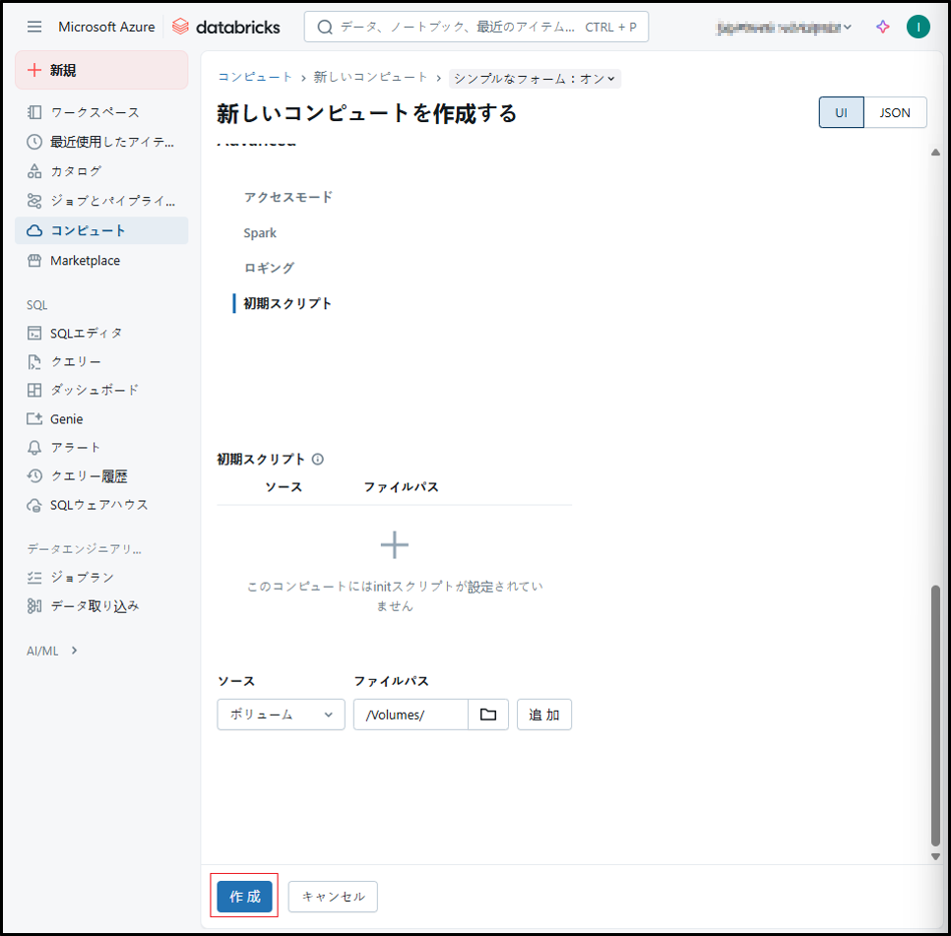Switch to the JSON view toggle

coord(894,113)
